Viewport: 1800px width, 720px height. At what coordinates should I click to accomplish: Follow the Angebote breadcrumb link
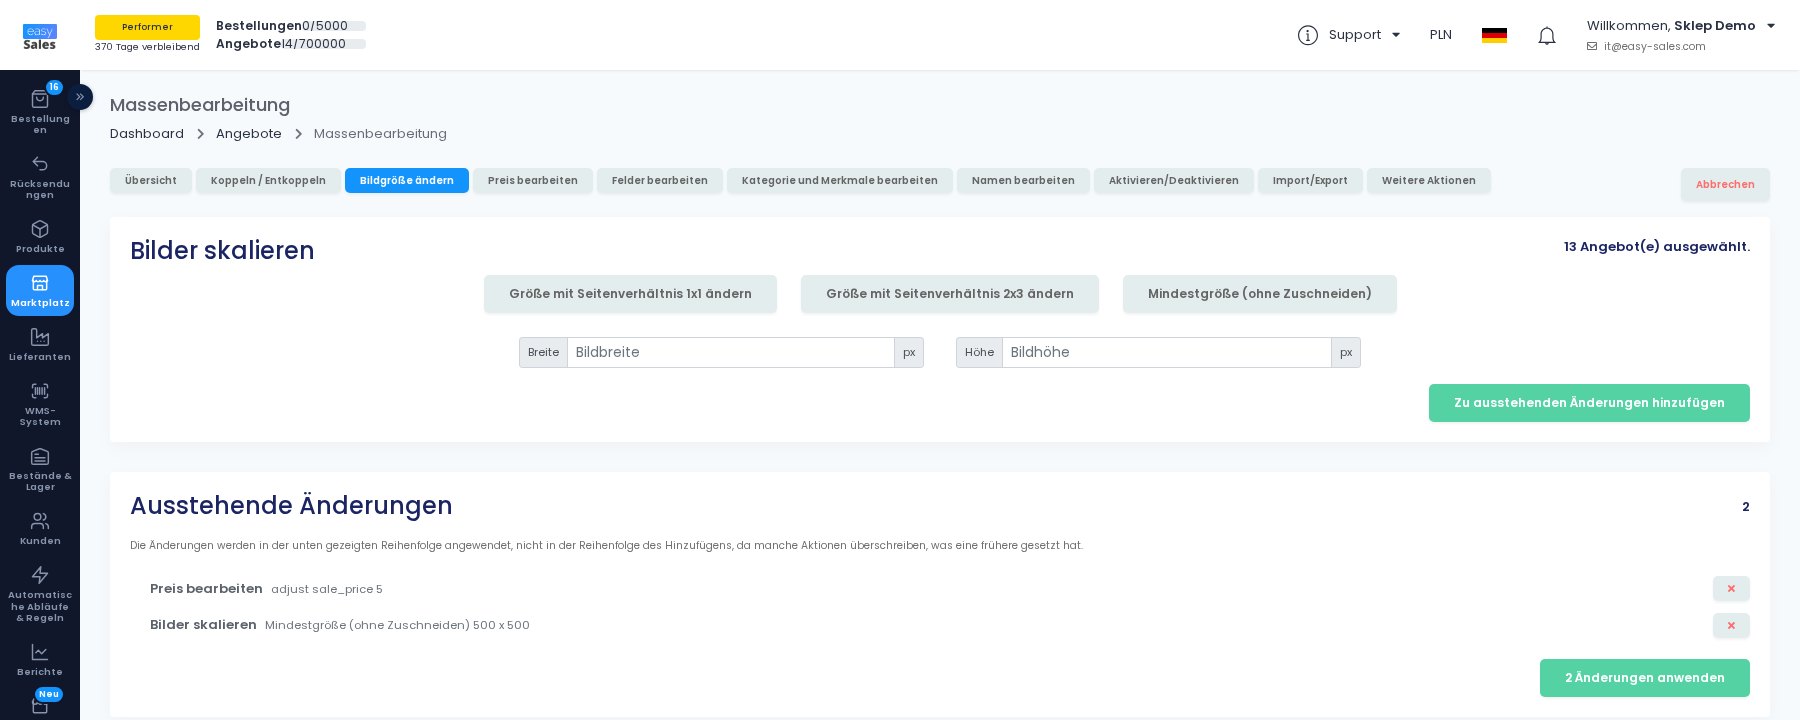249,134
